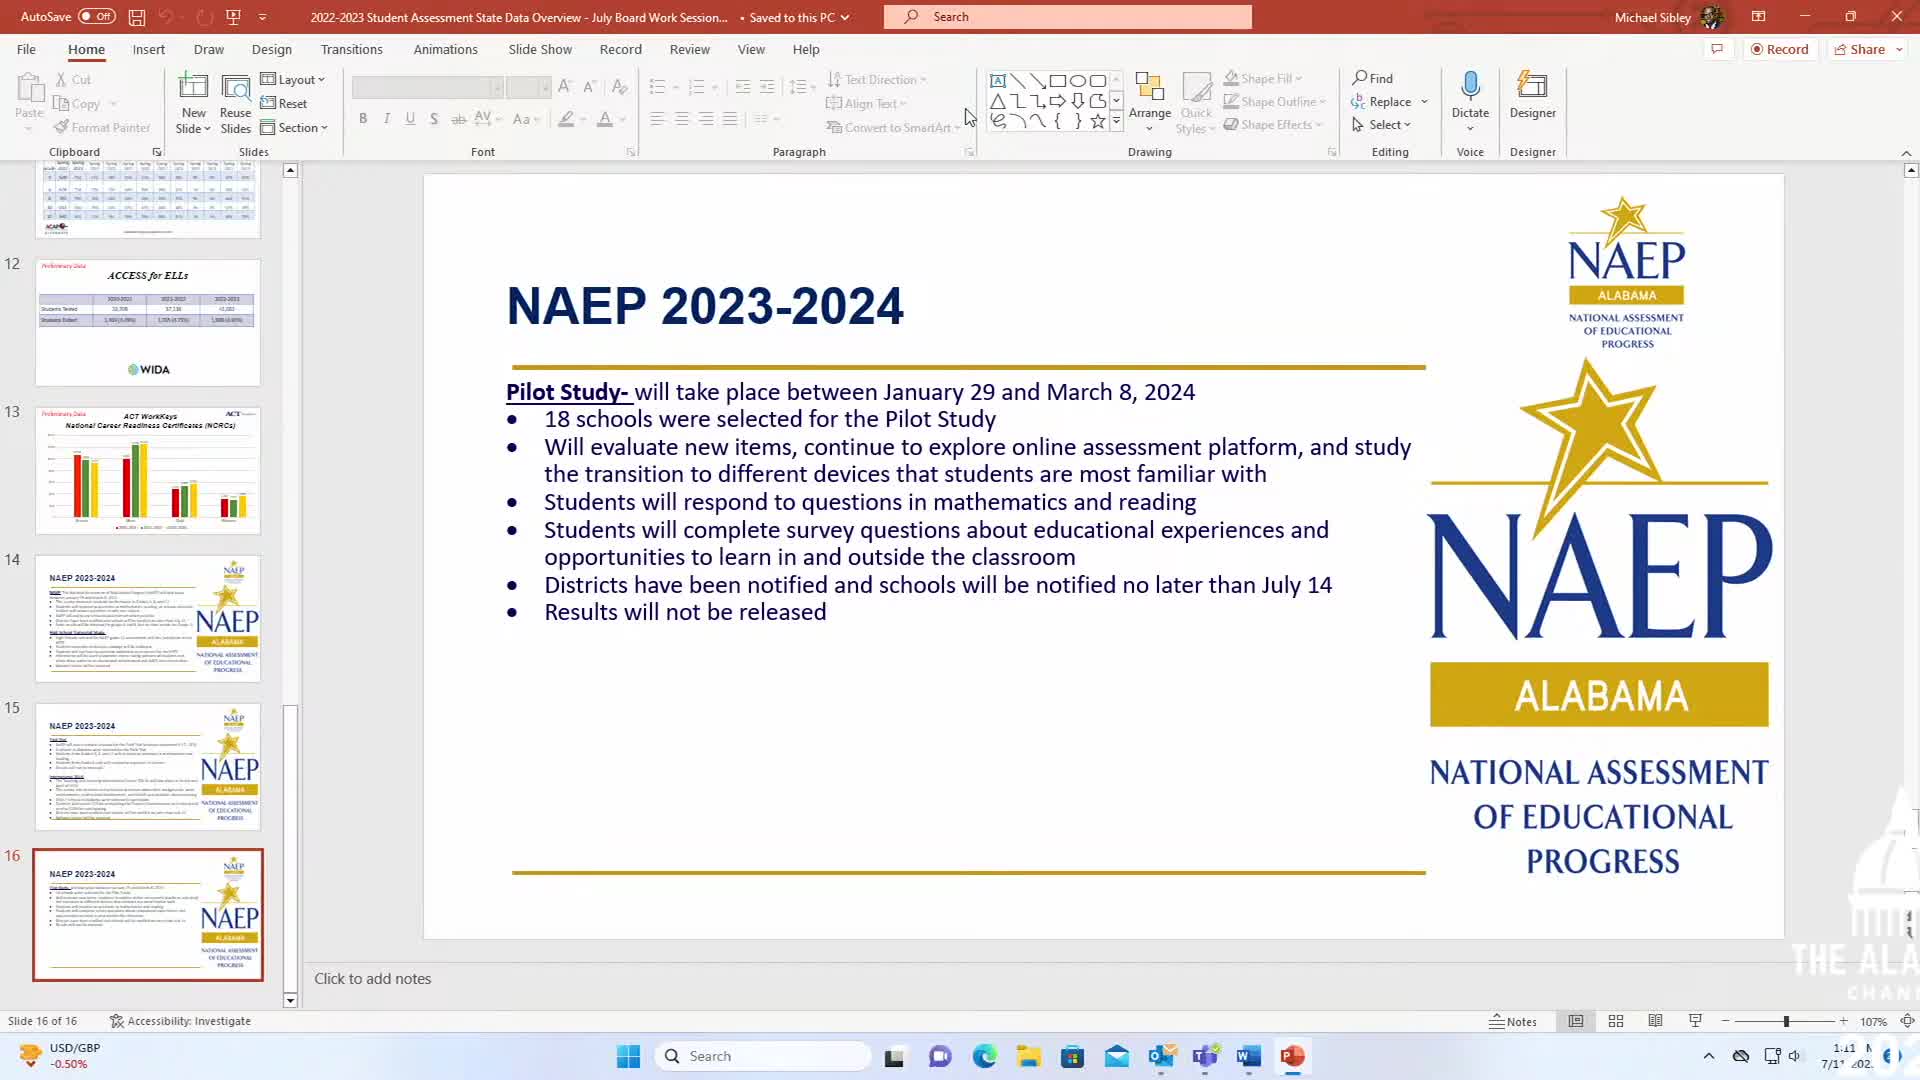Toggle the Notes pane

(1513, 1021)
